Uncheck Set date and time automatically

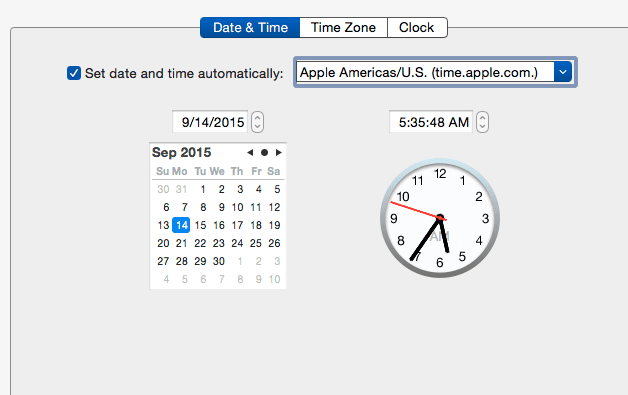tap(74, 73)
